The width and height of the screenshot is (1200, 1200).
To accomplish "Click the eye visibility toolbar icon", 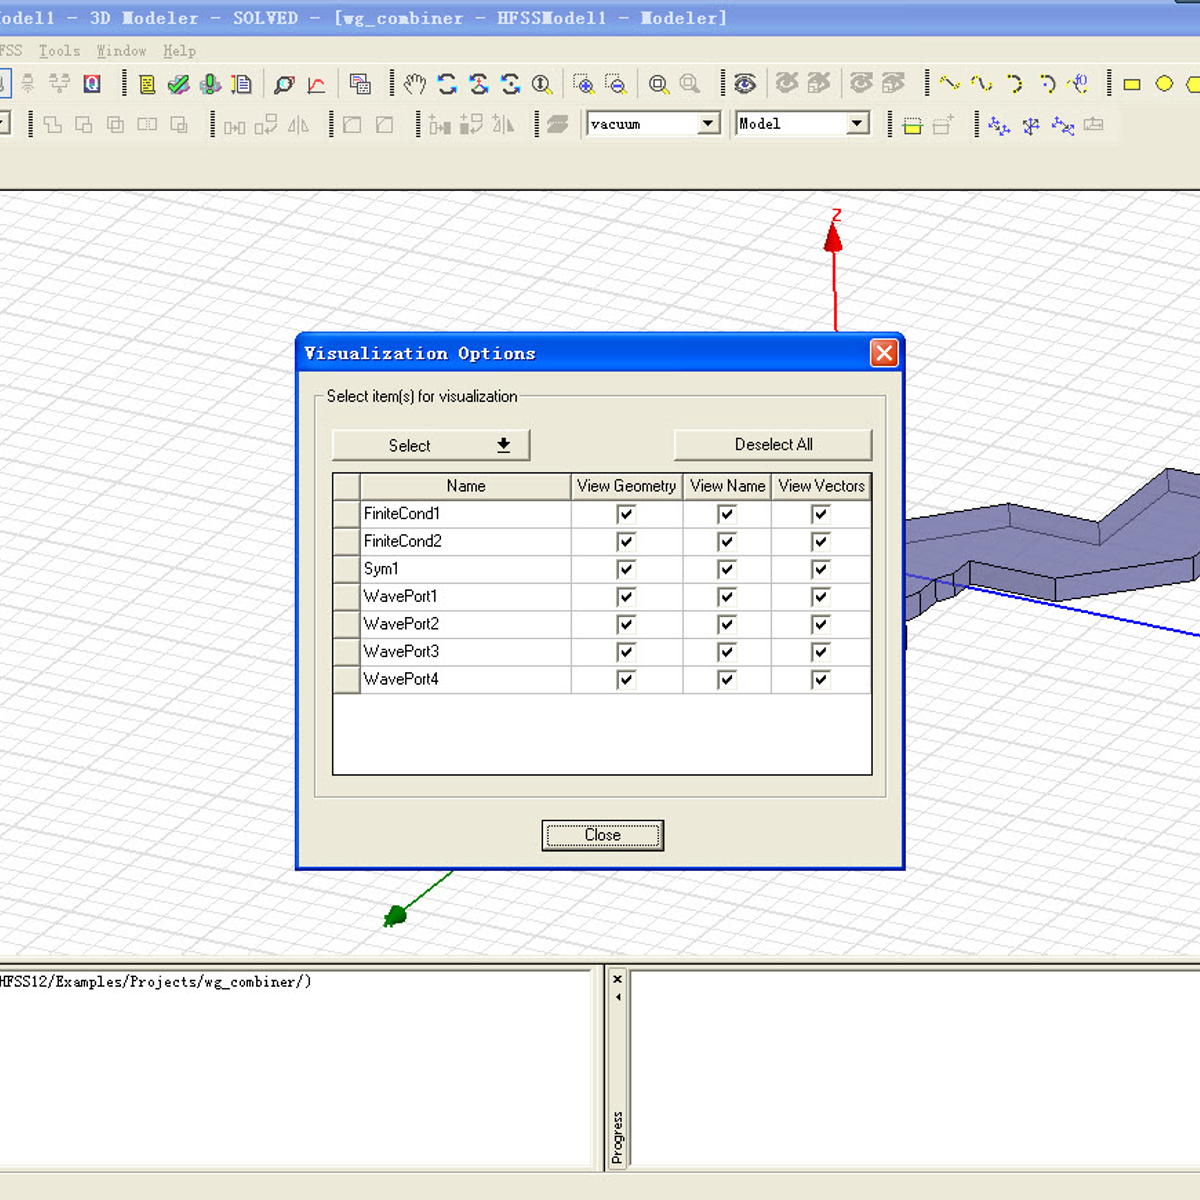I will coord(745,84).
